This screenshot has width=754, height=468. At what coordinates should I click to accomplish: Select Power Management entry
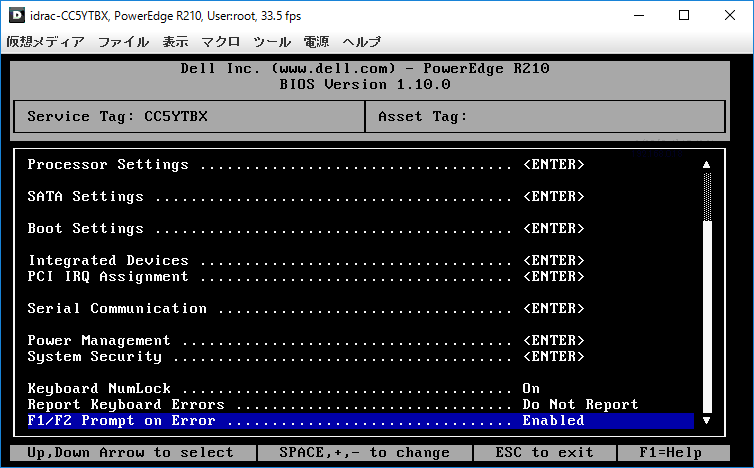(305, 340)
